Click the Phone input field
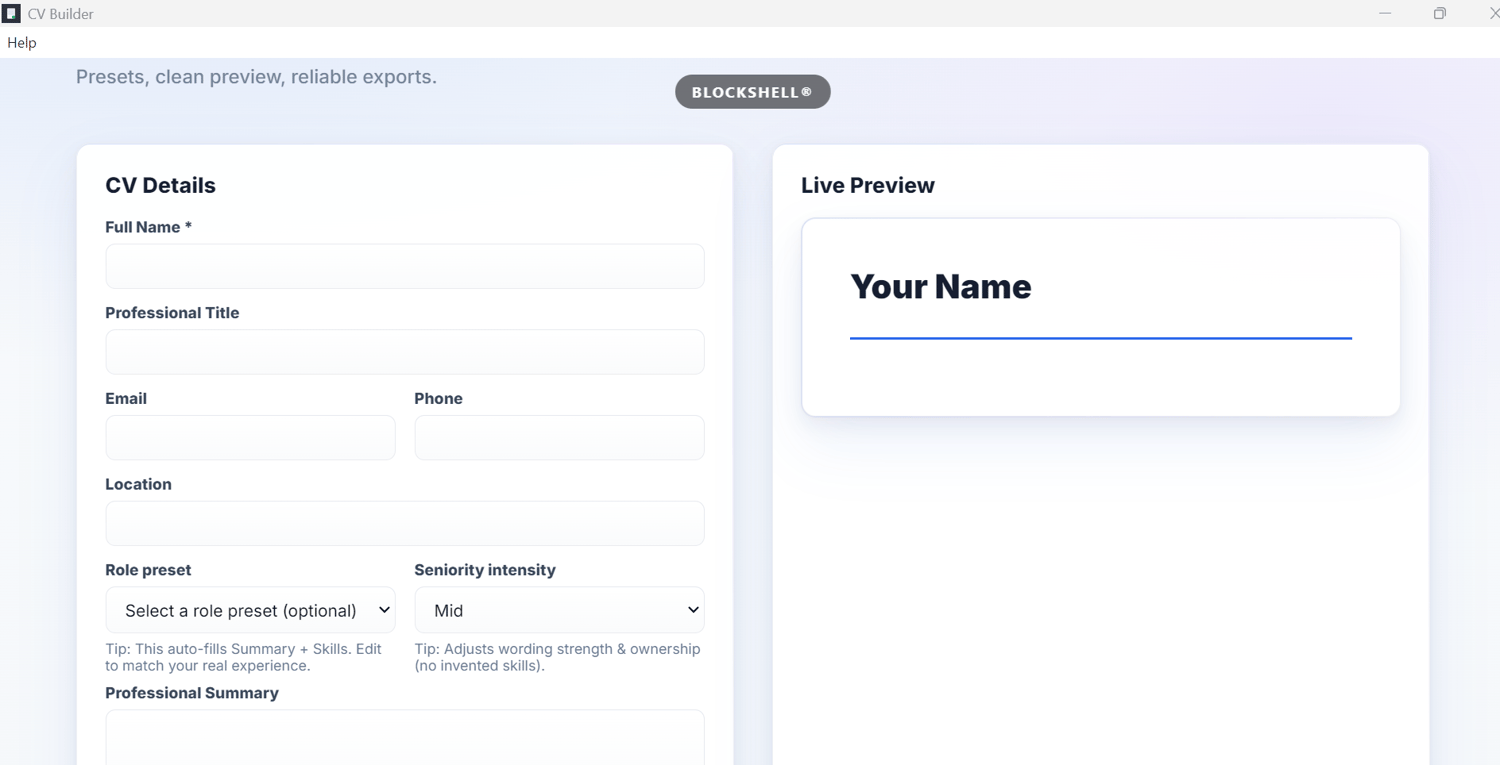 pyautogui.click(x=559, y=438)
